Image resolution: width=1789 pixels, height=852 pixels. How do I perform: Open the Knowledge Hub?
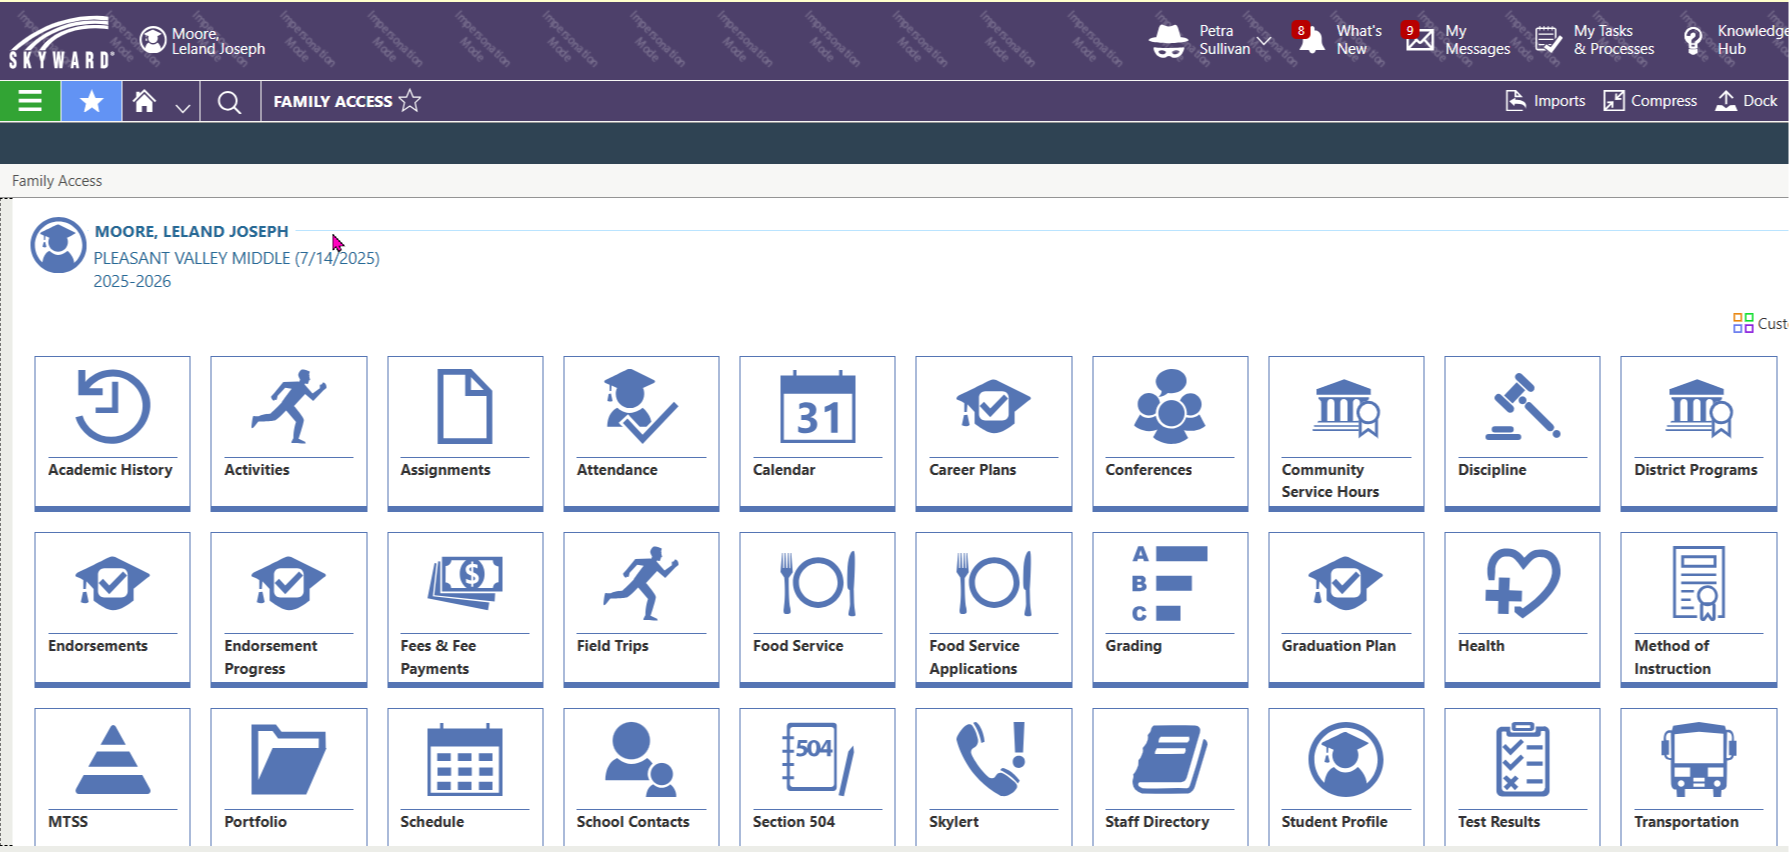1735,40
